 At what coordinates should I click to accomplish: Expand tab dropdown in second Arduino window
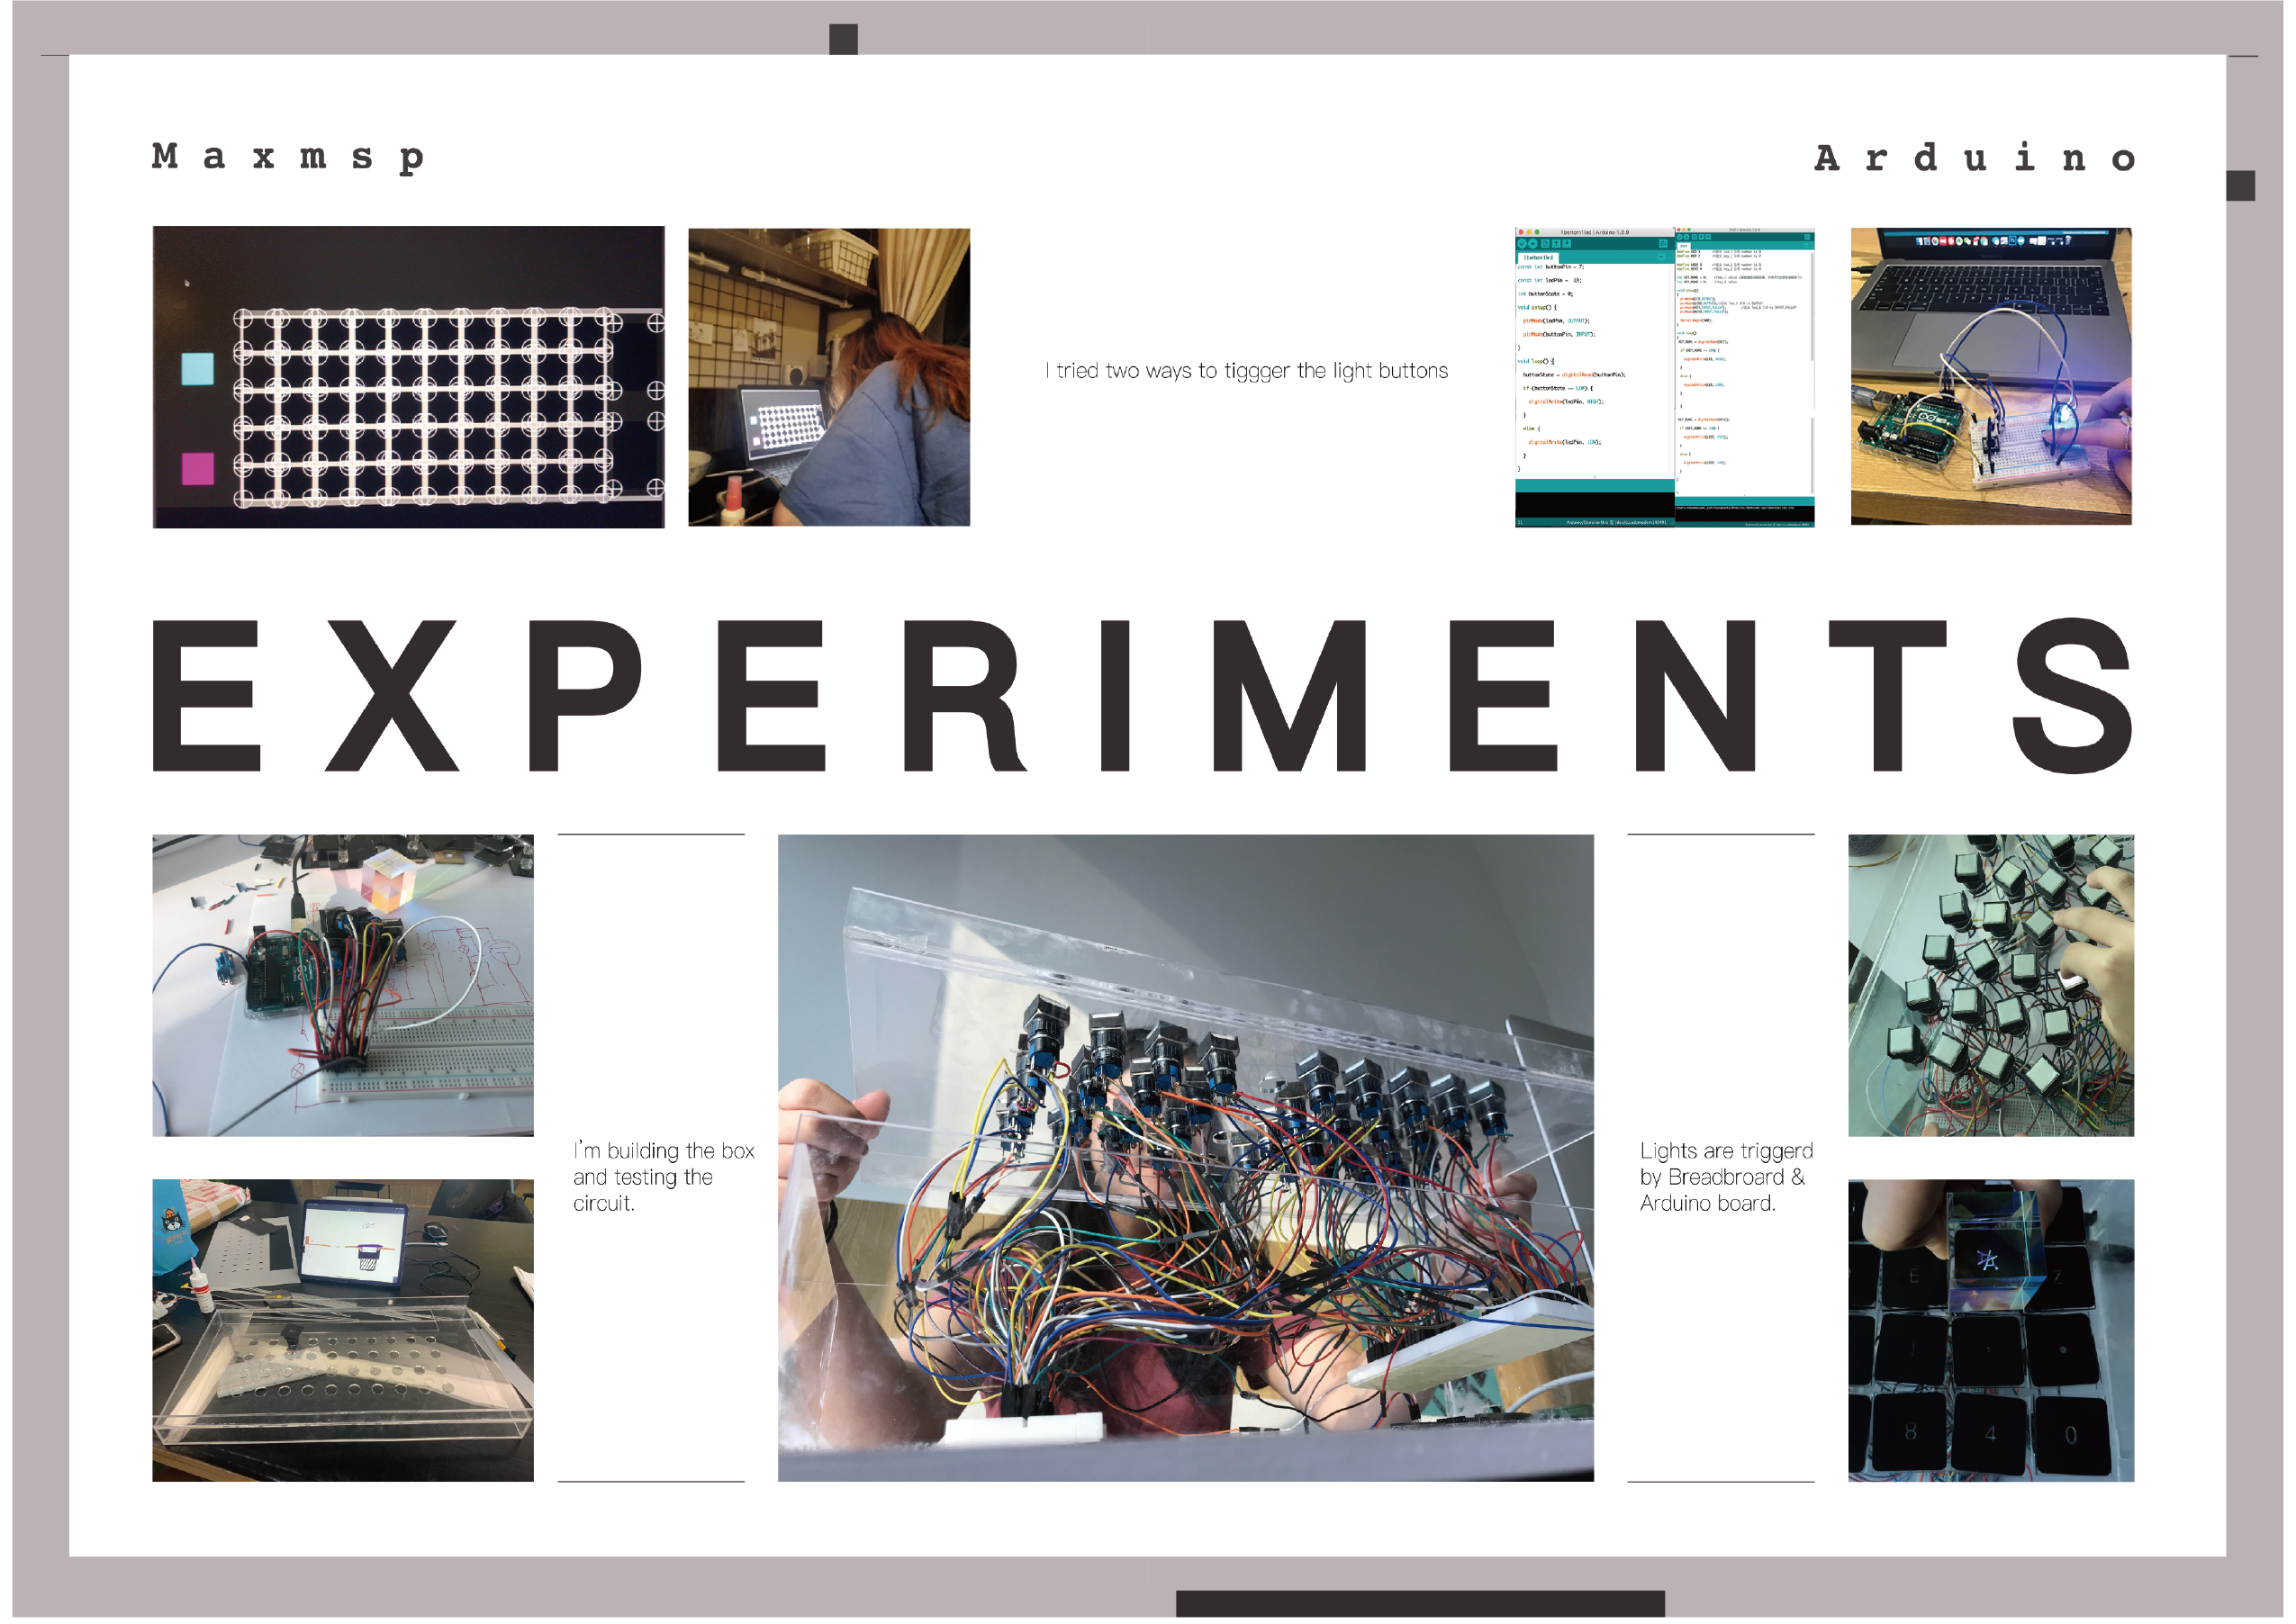pyautogui.click(x=1806, y=246)
